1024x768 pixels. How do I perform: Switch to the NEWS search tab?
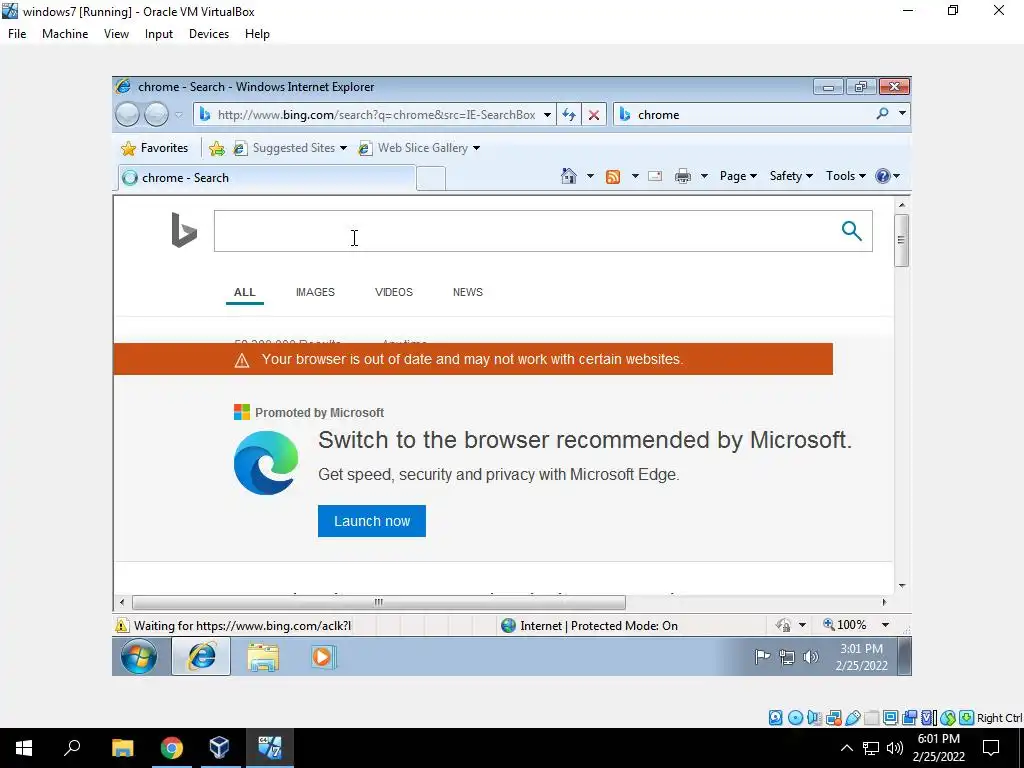coord(468,292)
